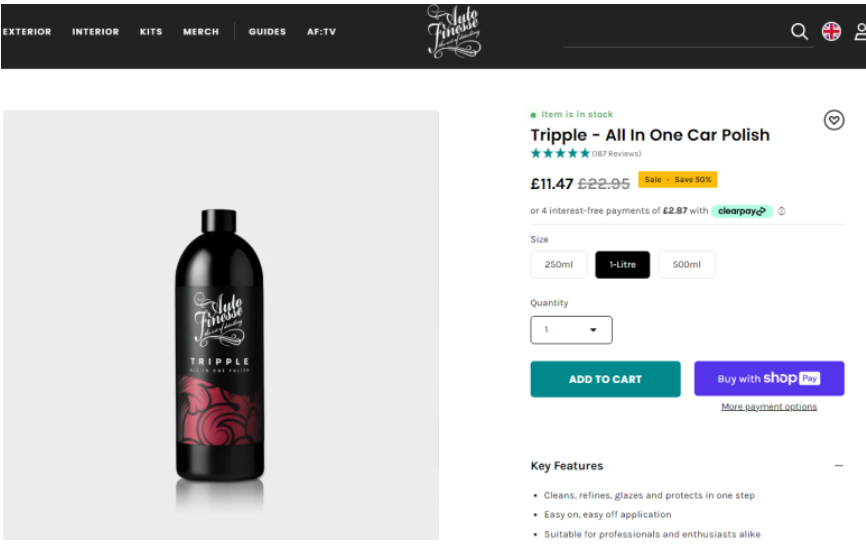Image resolution: width=866 pixels, height=547 pixels.
Task: Click the Clearpay badge
Action: click(741, 211)
